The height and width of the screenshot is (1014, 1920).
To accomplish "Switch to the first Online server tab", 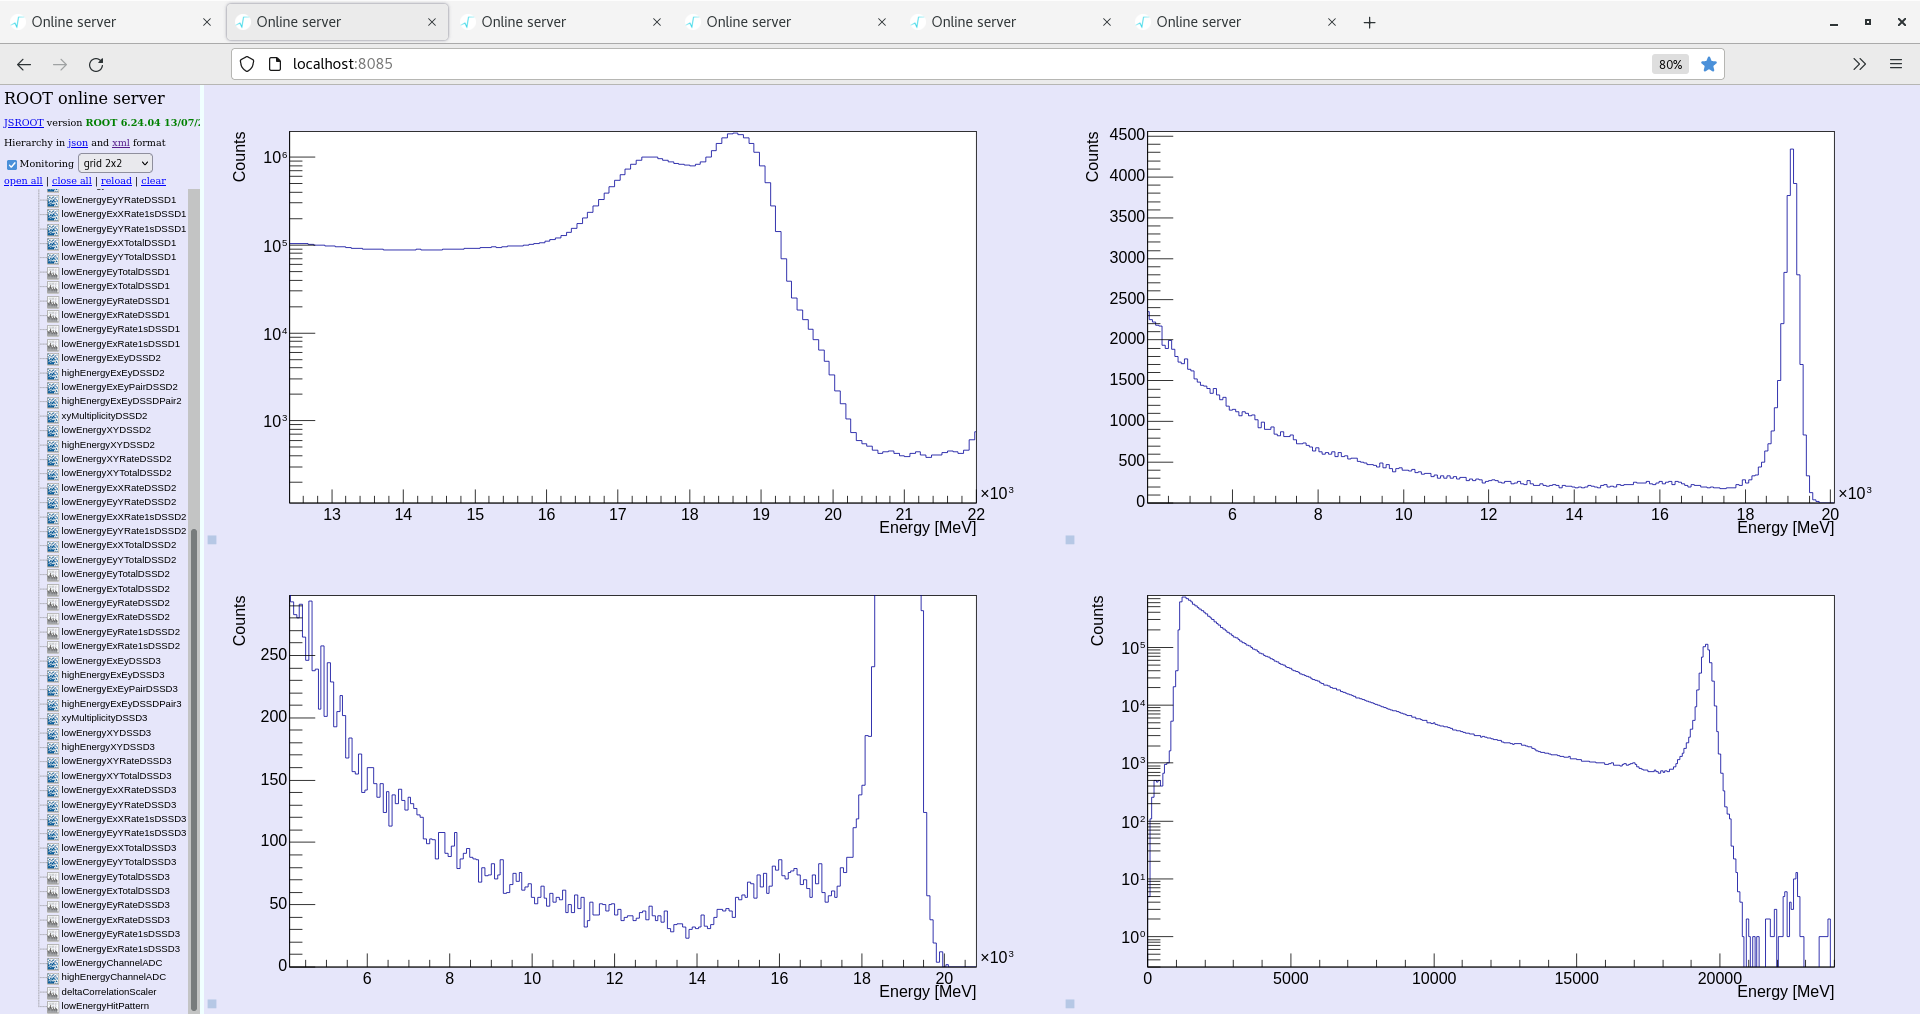I will pyautogui.click(x=100, y=22).
